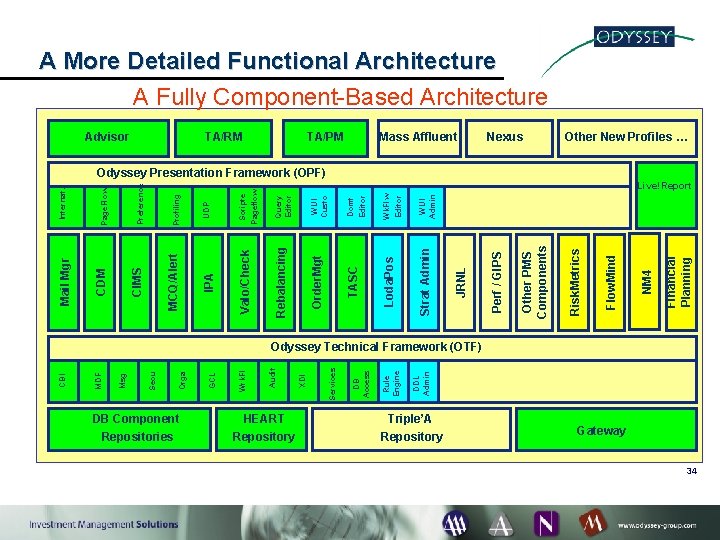Click the Audit component in OTF row

273,381
